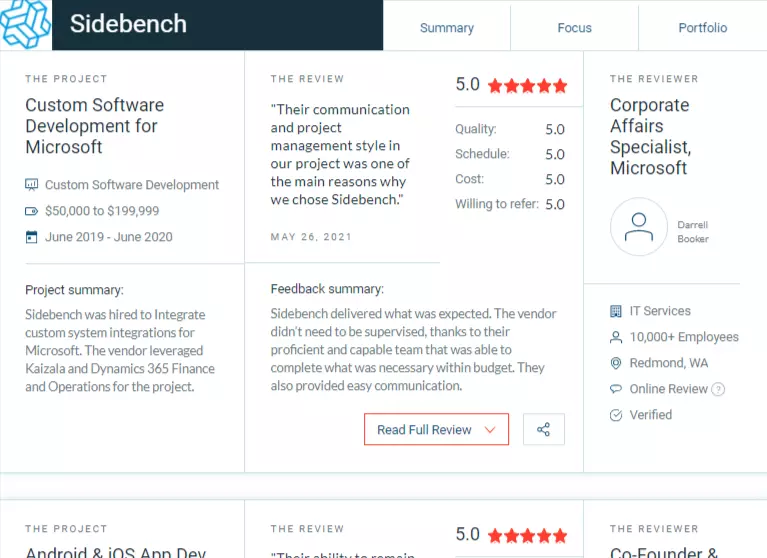Click the Android & iOS App Dev project title
The width and height of the screenshot is (767, 558).
(x=115, y=552)
